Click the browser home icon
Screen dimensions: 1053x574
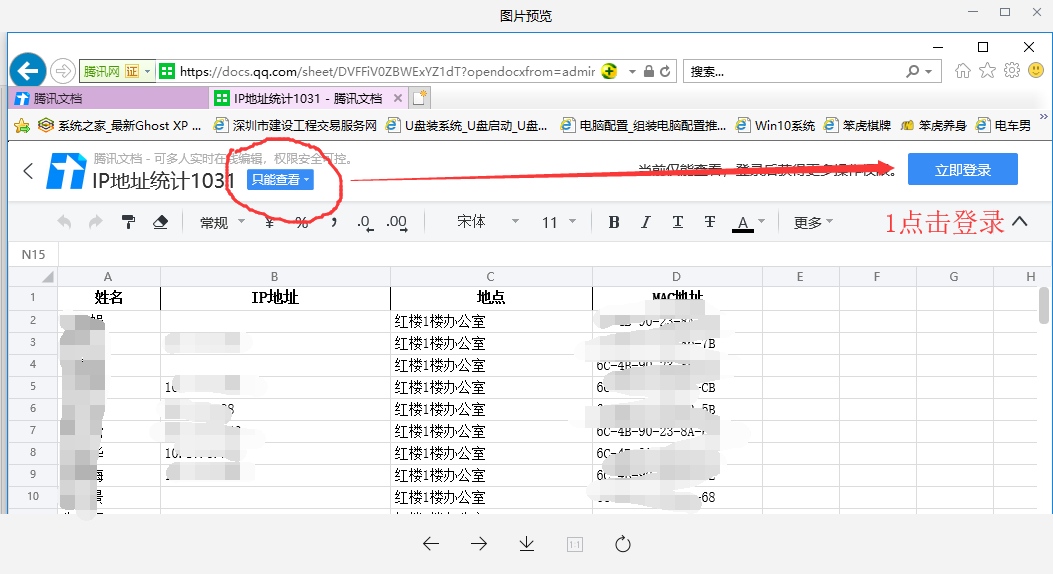pyautogui.click(x=963, y=71)
